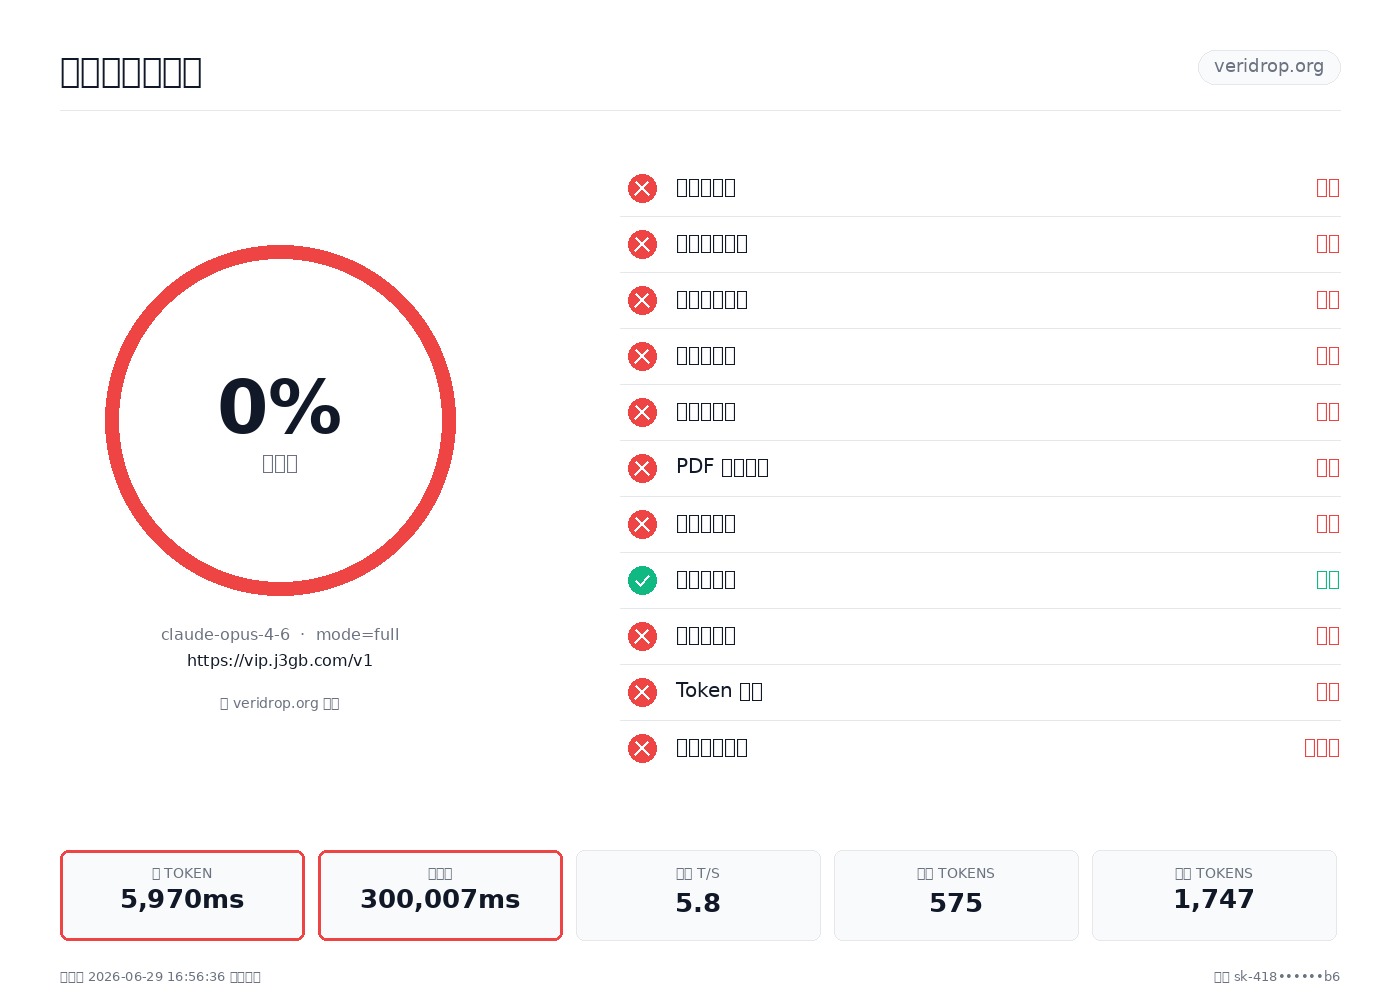The width and height of the screenshot is (1400, 1000).
Task: Click the red X icon in the topmost check row
Action: pyautogui.click(x=642, y=188)
